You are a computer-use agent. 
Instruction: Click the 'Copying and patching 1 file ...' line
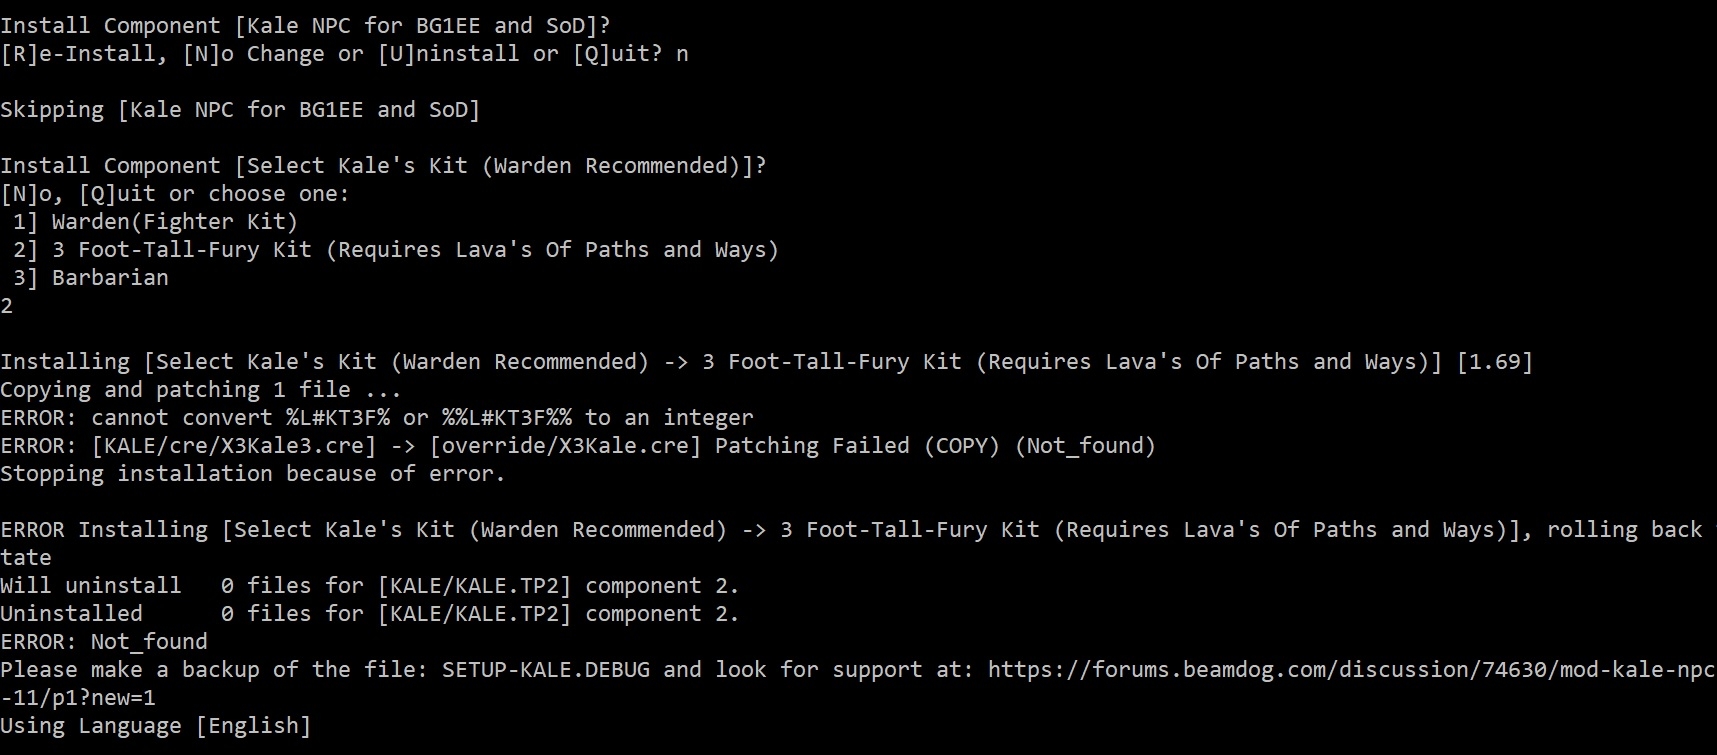[200, 390]
